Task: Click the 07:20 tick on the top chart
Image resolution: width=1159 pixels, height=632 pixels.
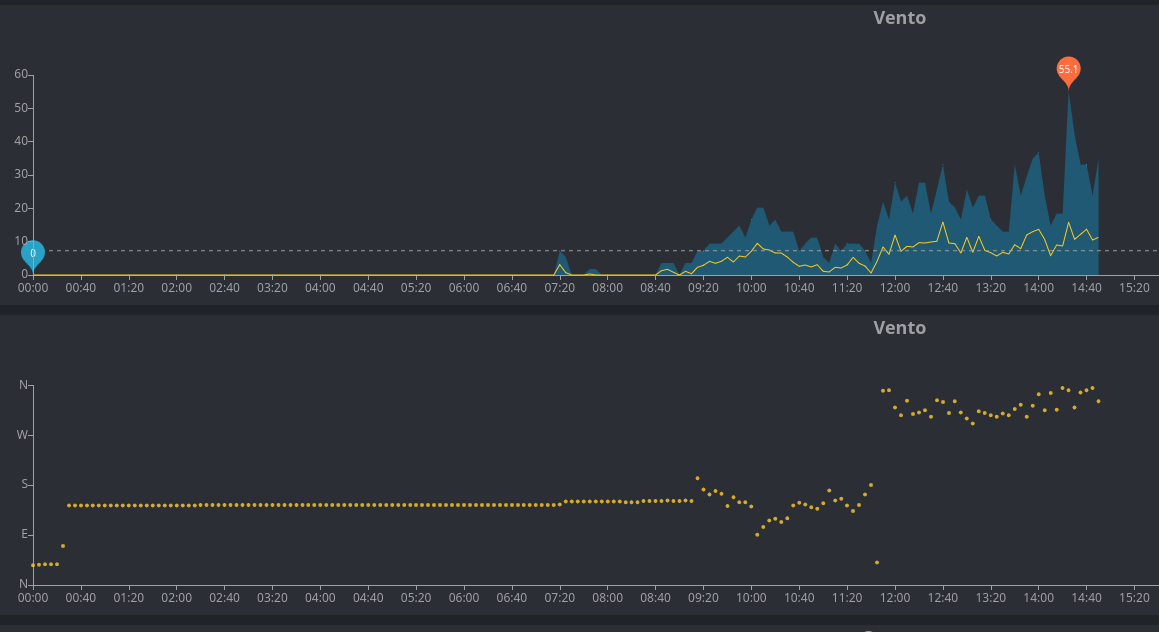Action: 560,288
